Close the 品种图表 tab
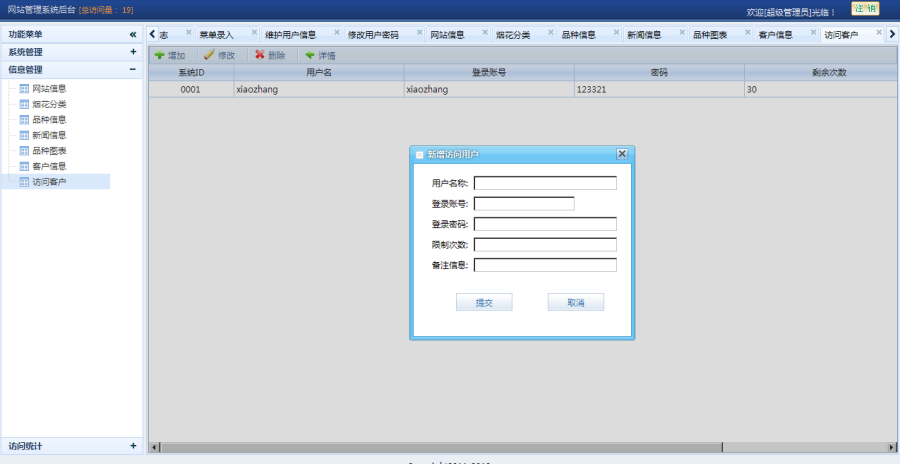Viewport: 900px width, 464px height. pos(748,32)
